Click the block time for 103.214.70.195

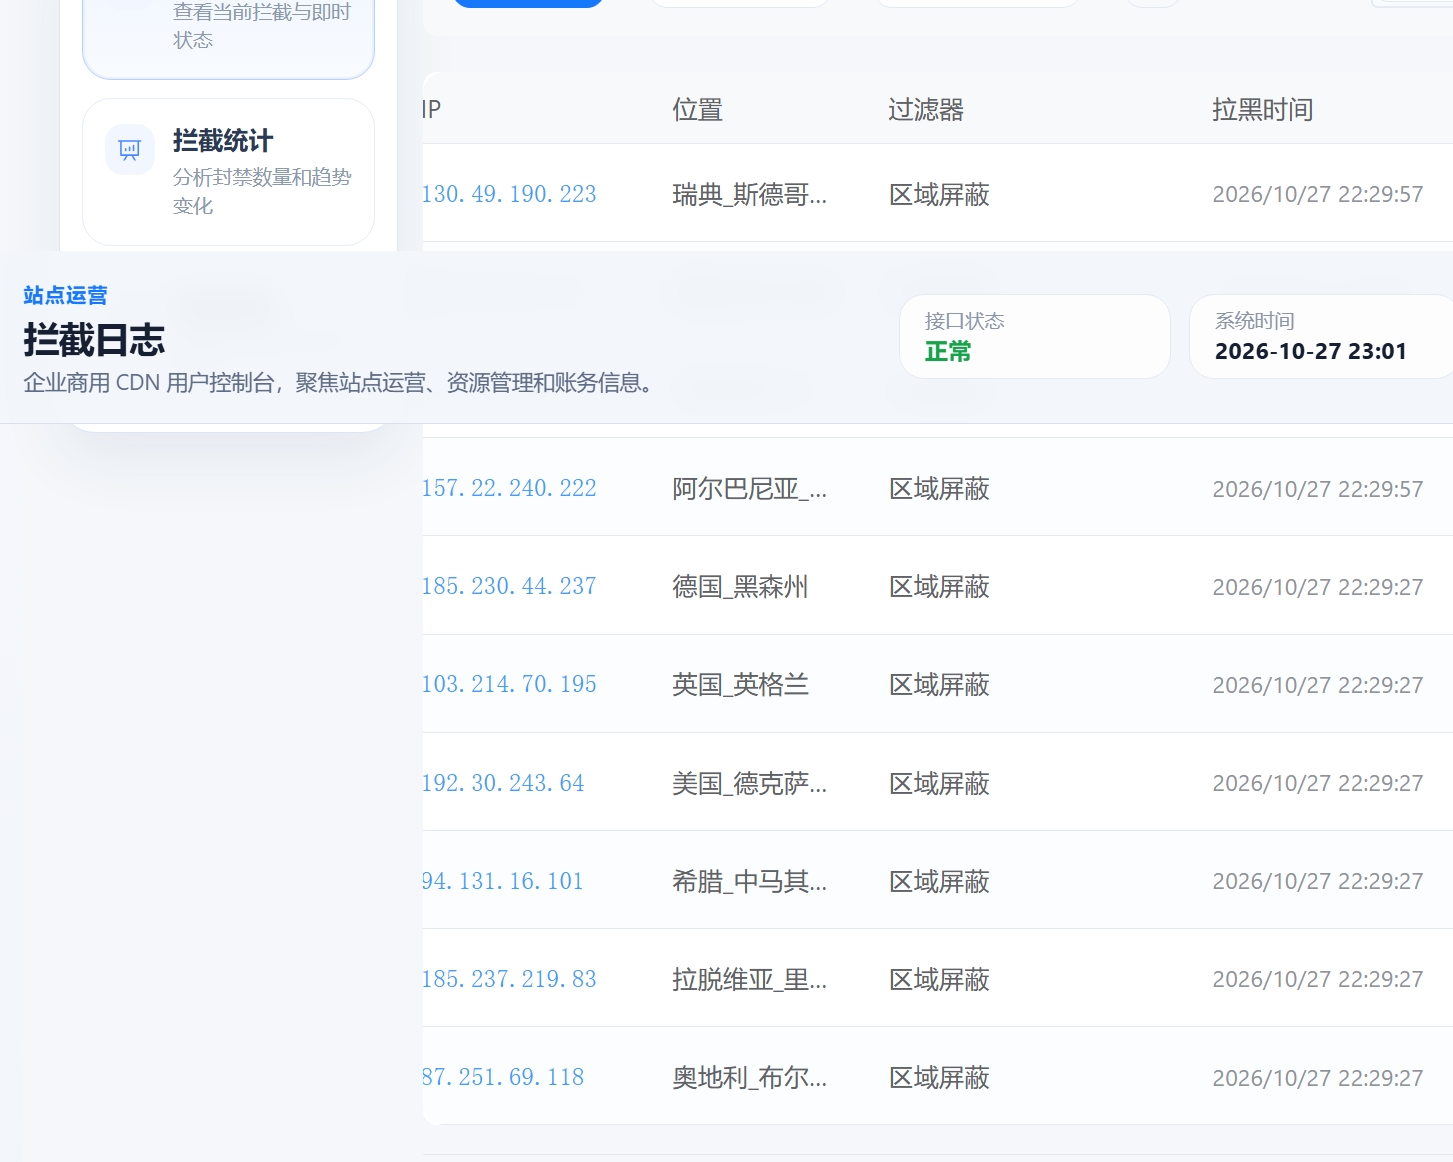(1318, 685)
